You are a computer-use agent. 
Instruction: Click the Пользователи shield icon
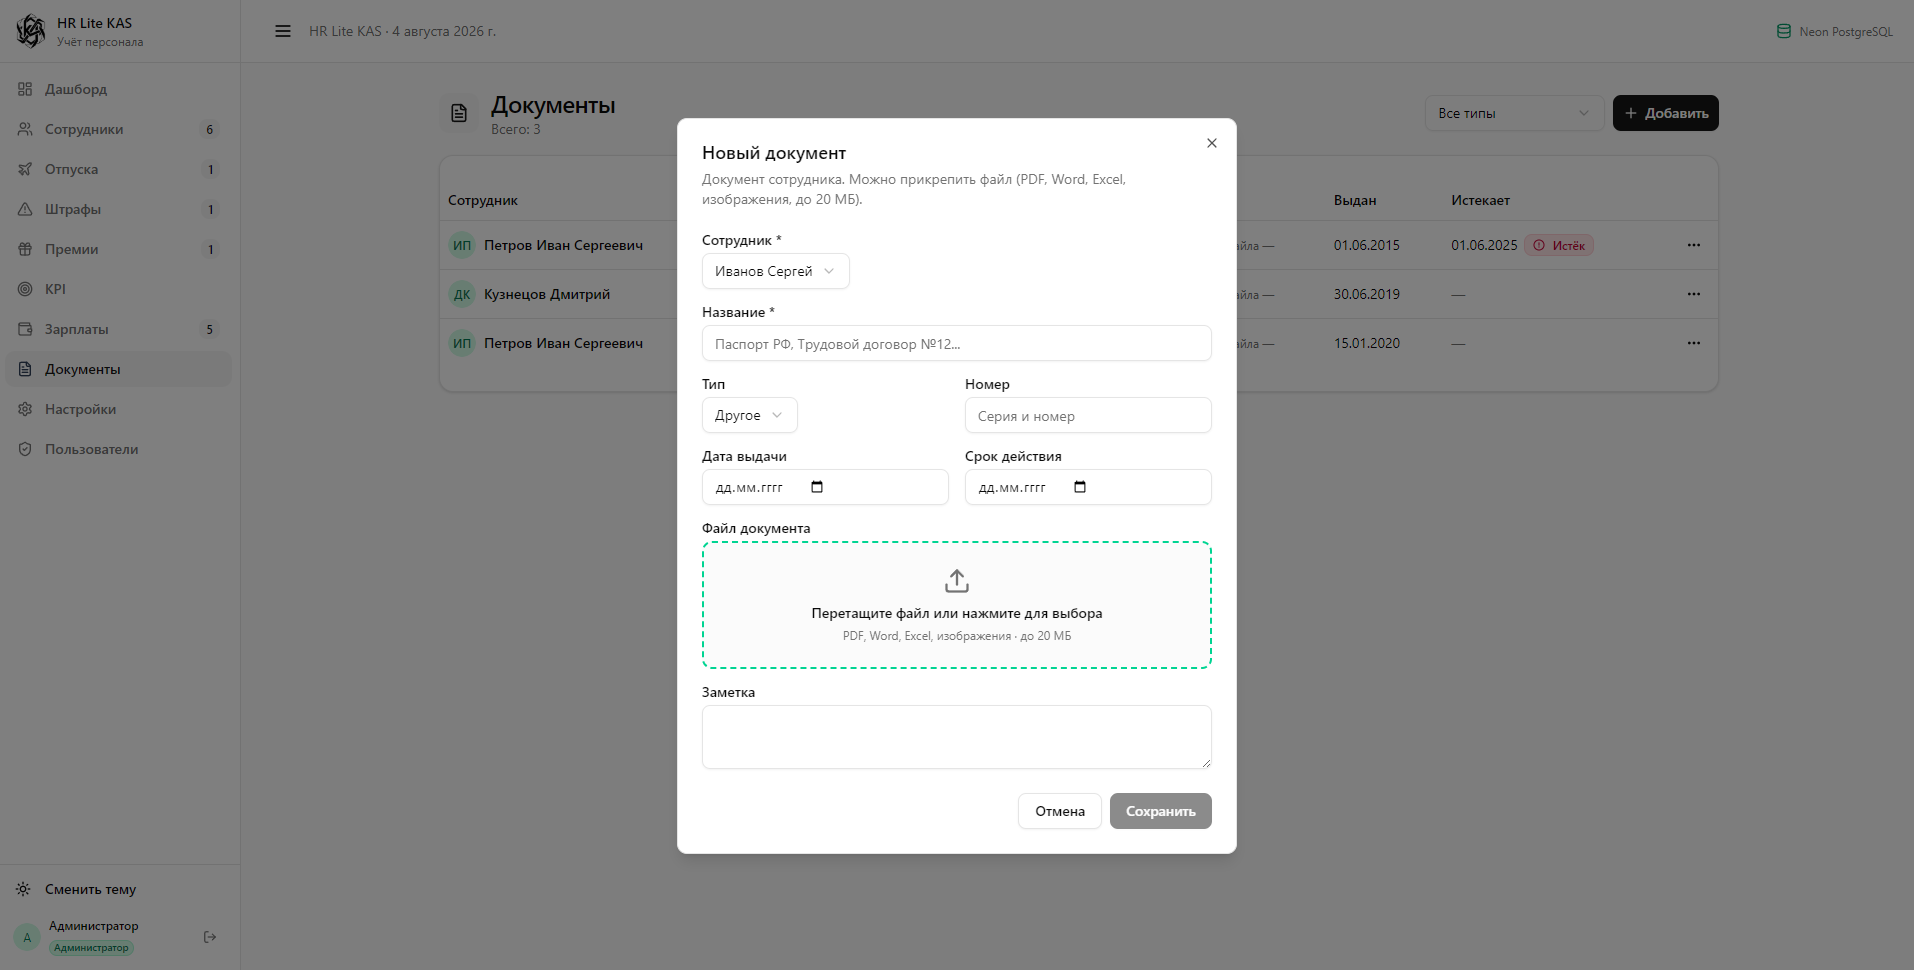[x=25, y=449]
